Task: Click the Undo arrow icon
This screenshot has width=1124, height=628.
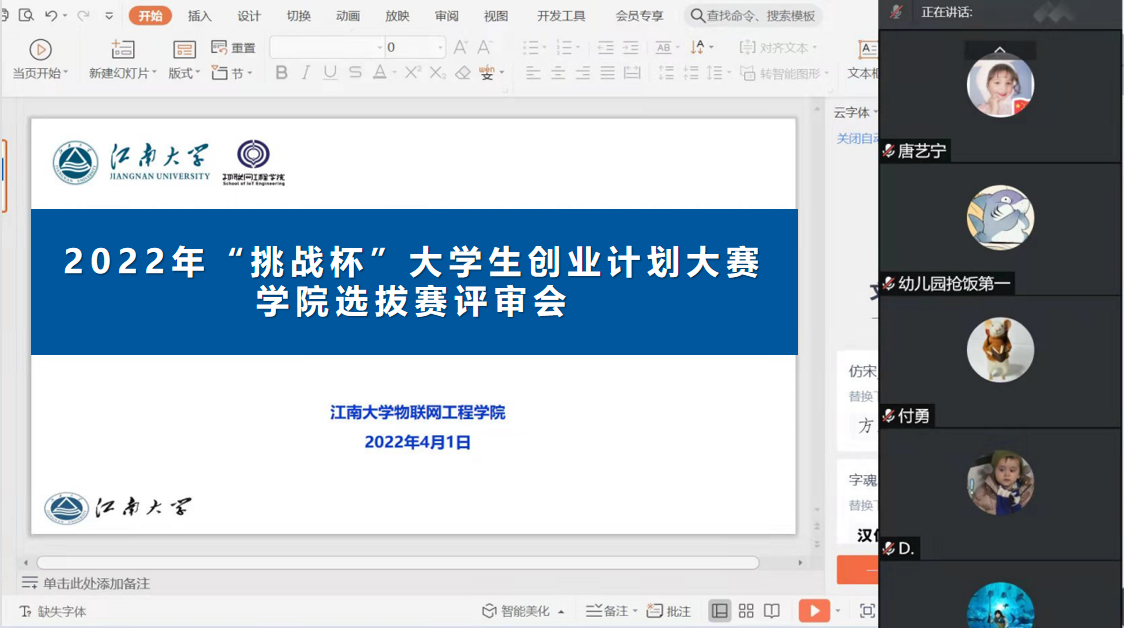Action: (x=51, y=16)
